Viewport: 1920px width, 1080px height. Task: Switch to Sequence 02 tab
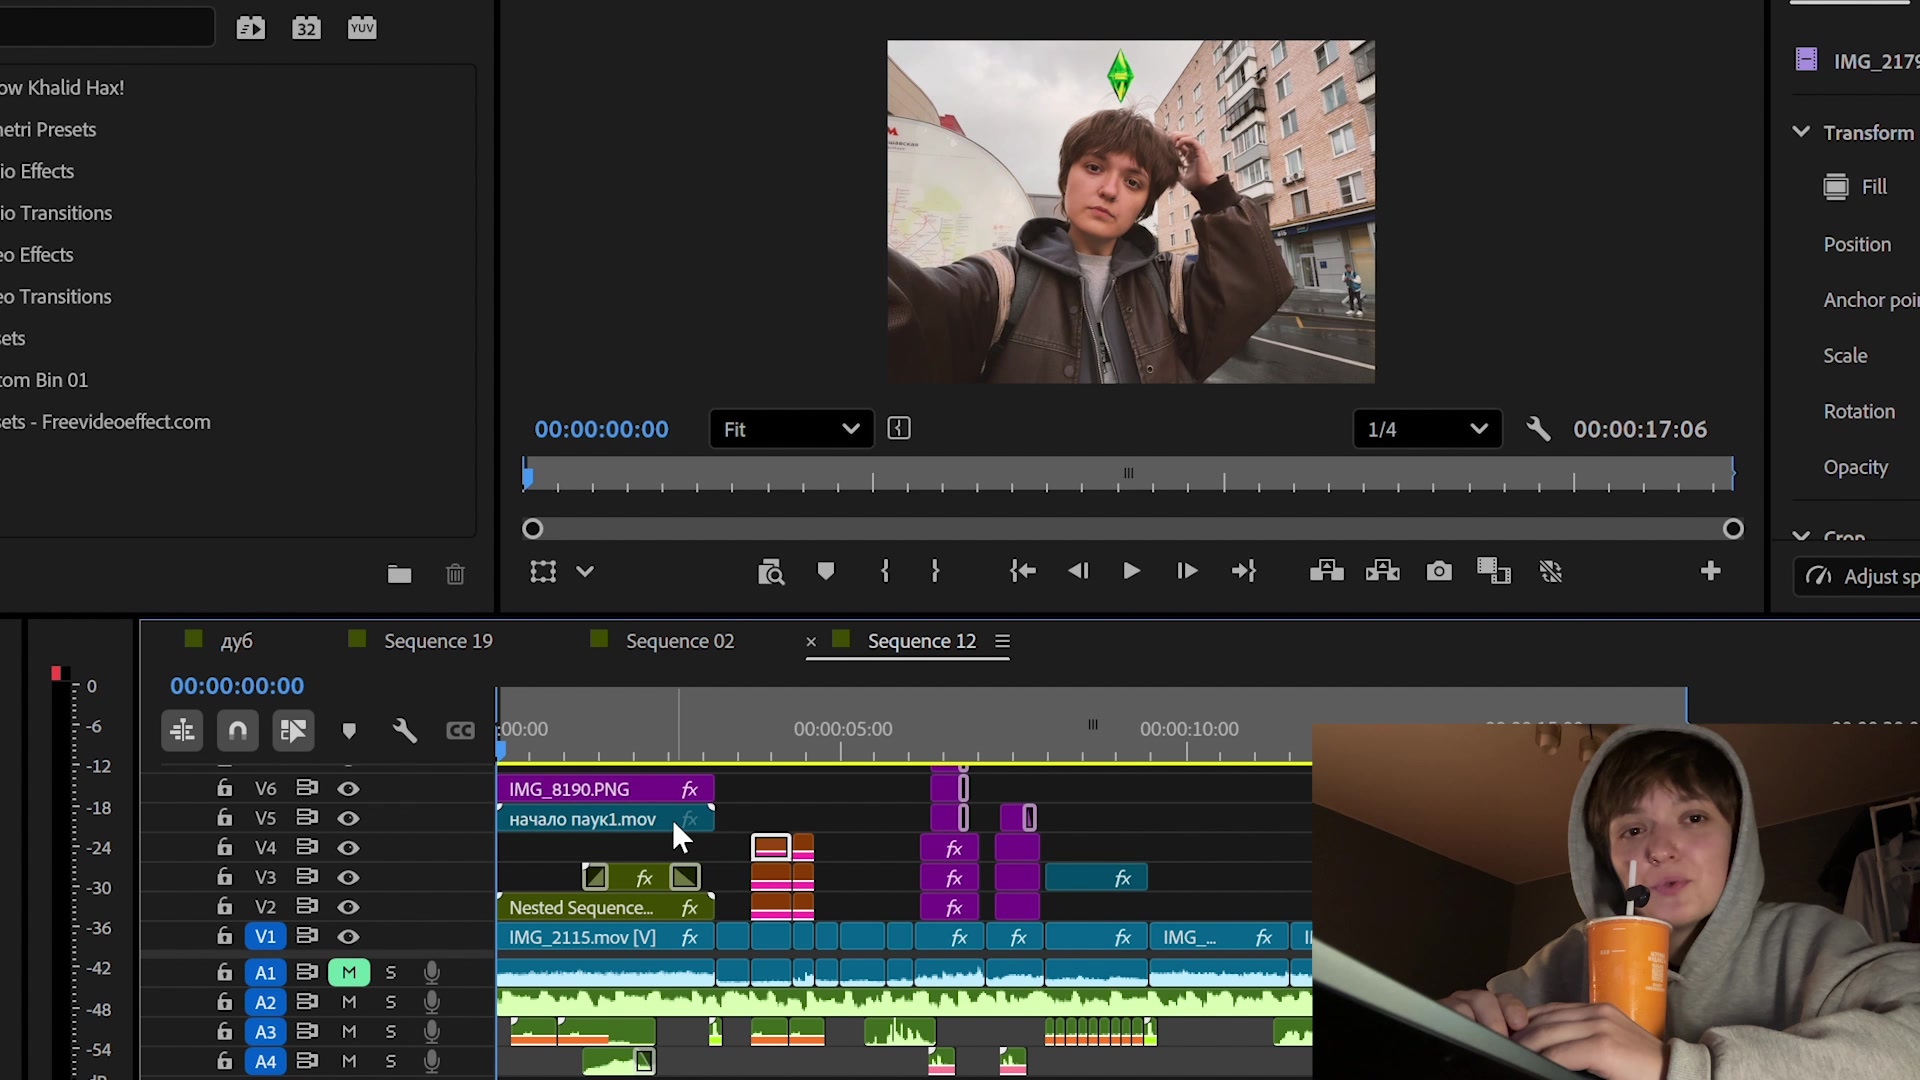coord(680,641)
